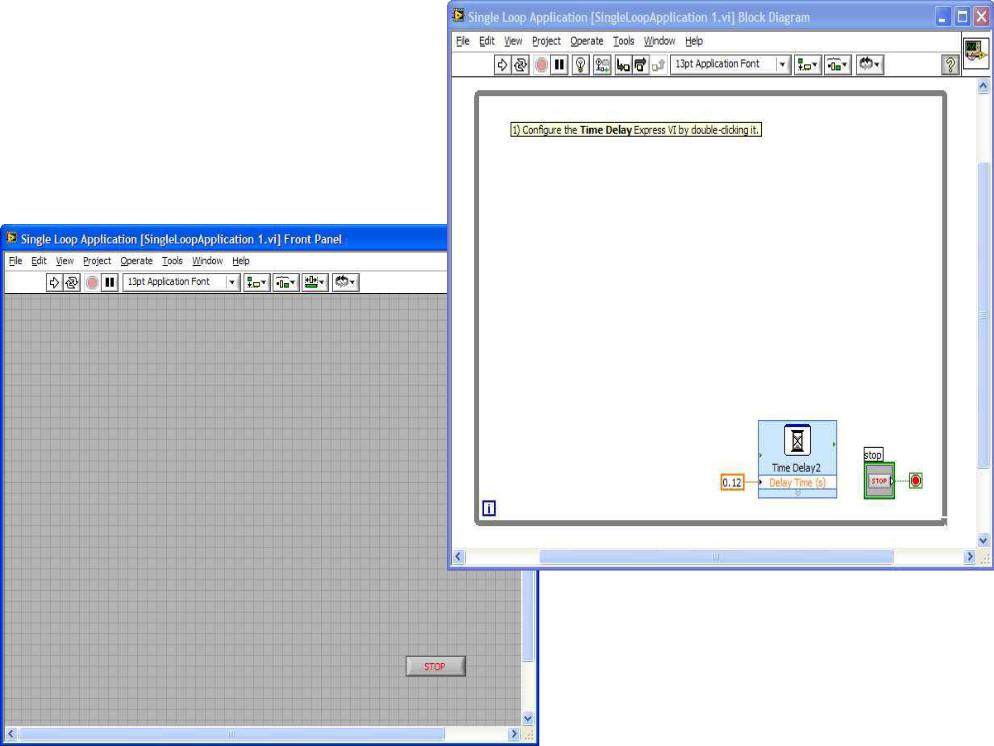Open Distribute Objects dropdown in Block Diagram
This screenshot has height=746, width=994.
(x=837, y=65)
